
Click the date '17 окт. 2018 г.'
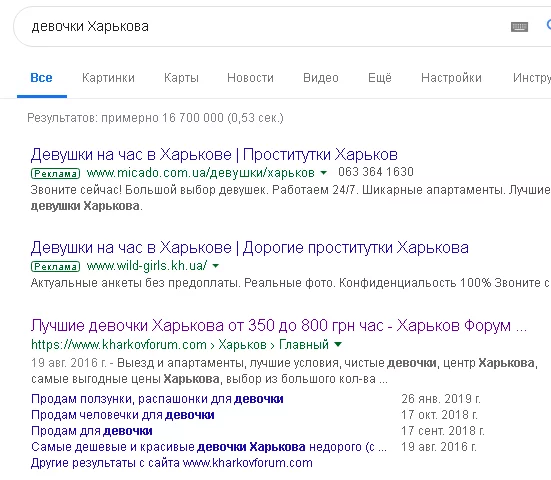point(439,415)
